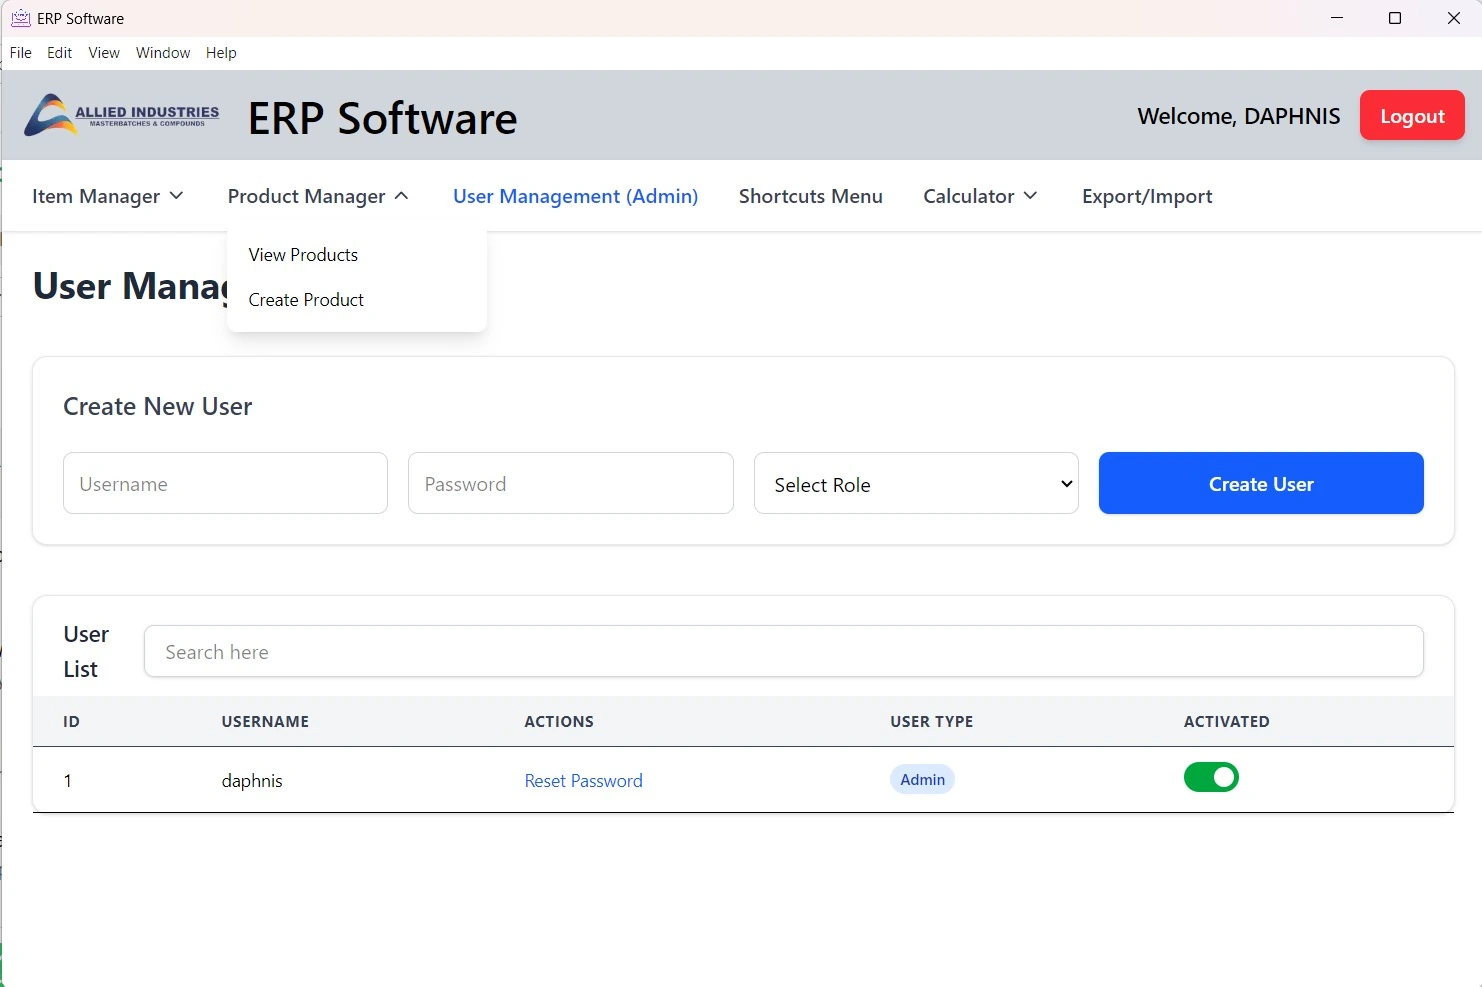
Task: Click the red Logout button
Action: click(1412, 116)
